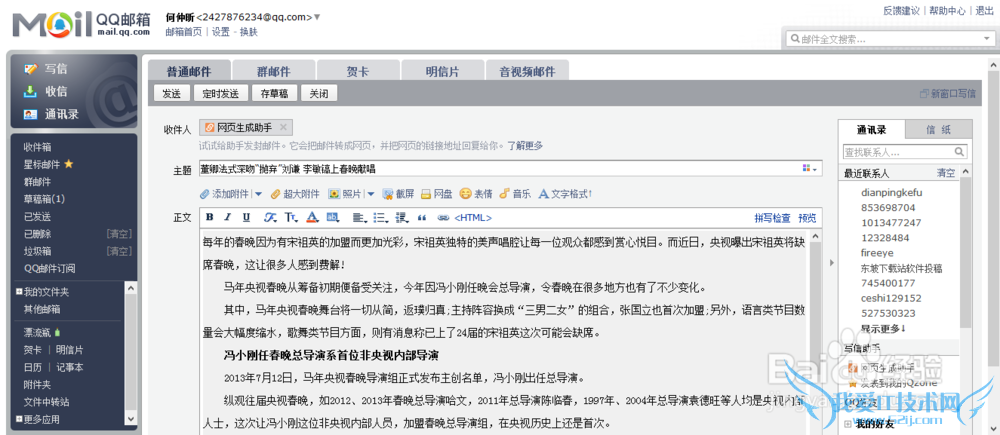Open the 表情 emoticon picker
This screenshot has width=1000, height=435.
[476, 194]
